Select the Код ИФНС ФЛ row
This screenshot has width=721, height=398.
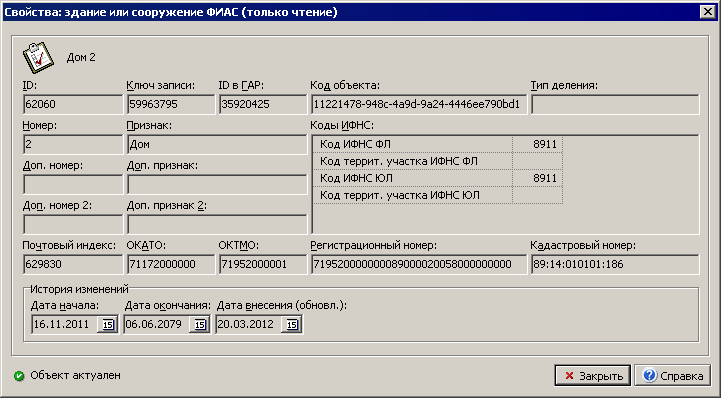click(438, 144)
